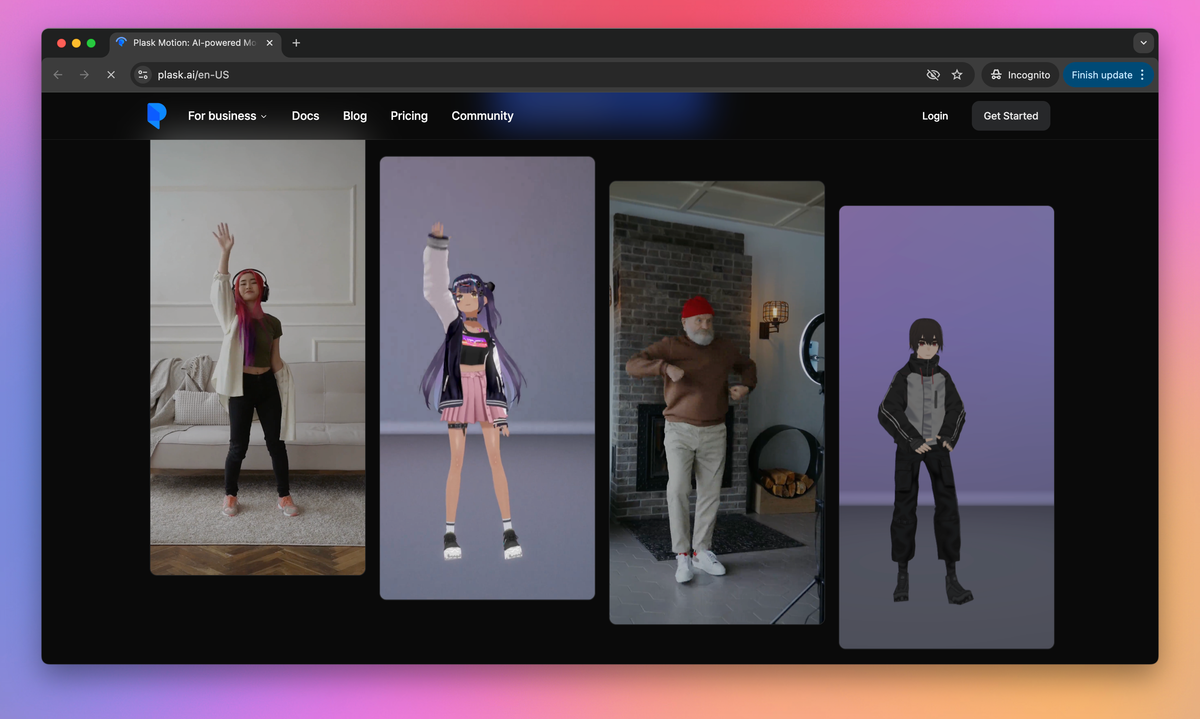Image resolution: width=1200 pixels, height=719 pixels.
Task: Open the Pricing page
Action: tap(409, 116)
